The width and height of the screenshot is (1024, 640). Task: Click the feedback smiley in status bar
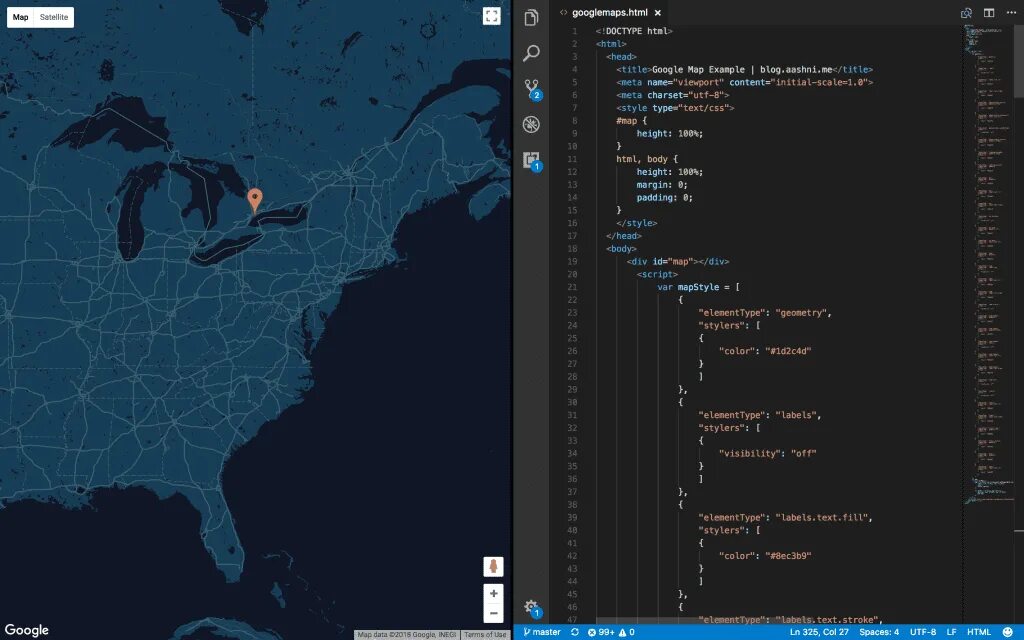(1008, 632)
